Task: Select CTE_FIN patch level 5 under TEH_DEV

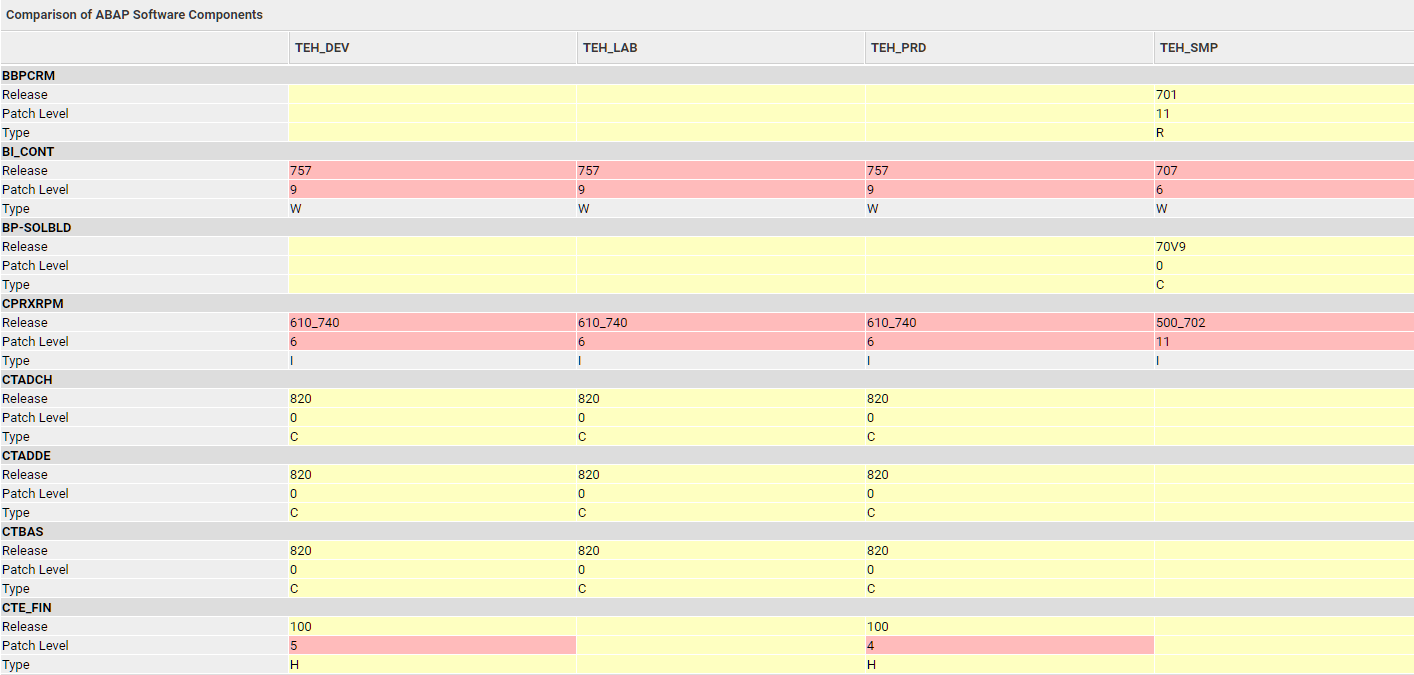Action: pos(294,646)
